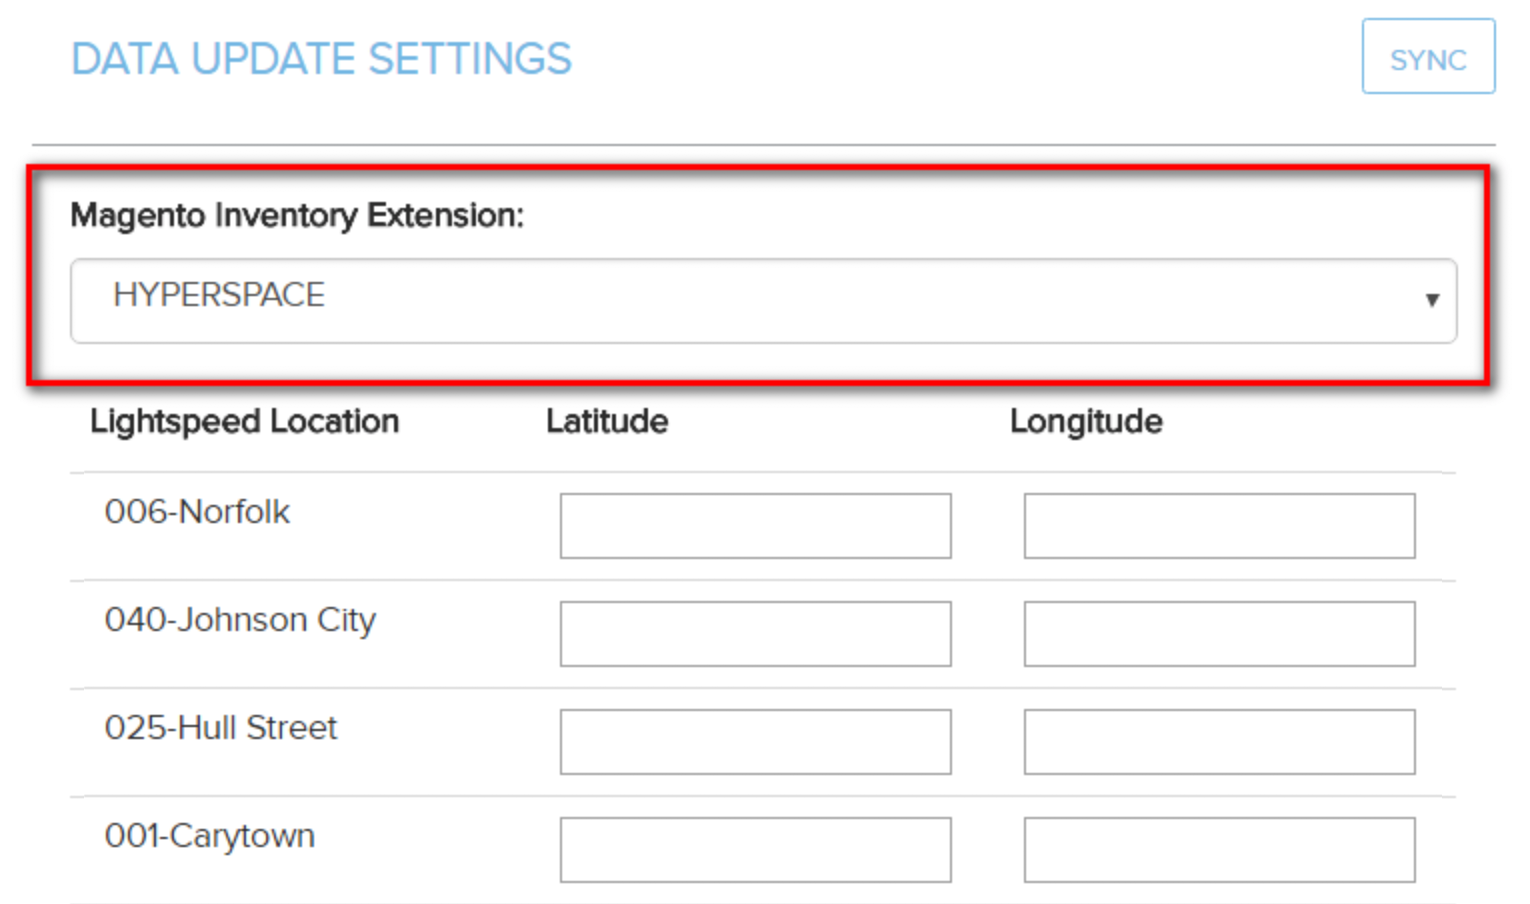
Task: Click the Lightspeed Location column header
Action: pos(244,422)
